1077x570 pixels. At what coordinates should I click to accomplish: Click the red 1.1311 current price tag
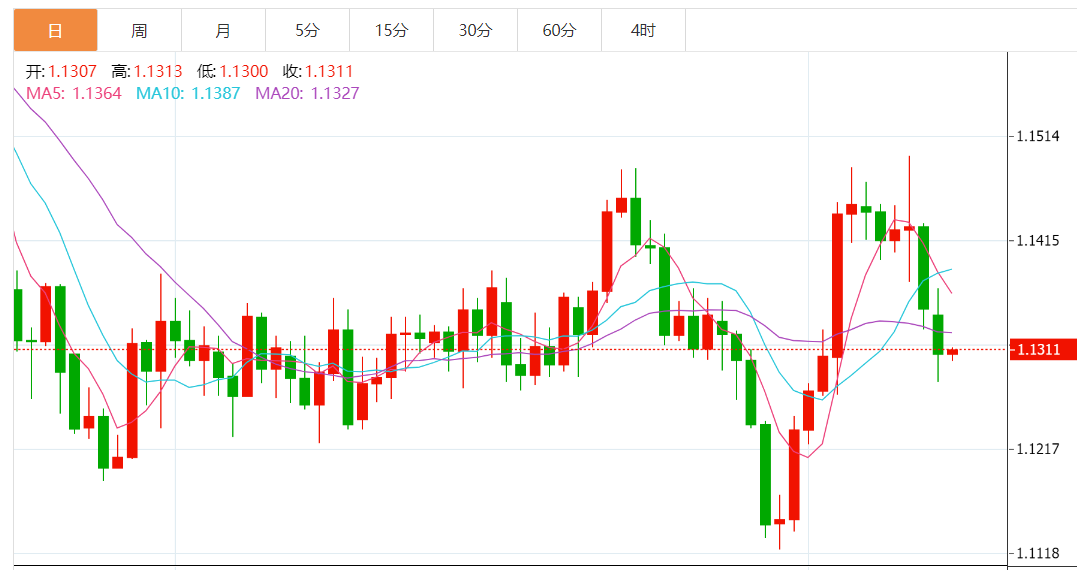point(1040,350)
